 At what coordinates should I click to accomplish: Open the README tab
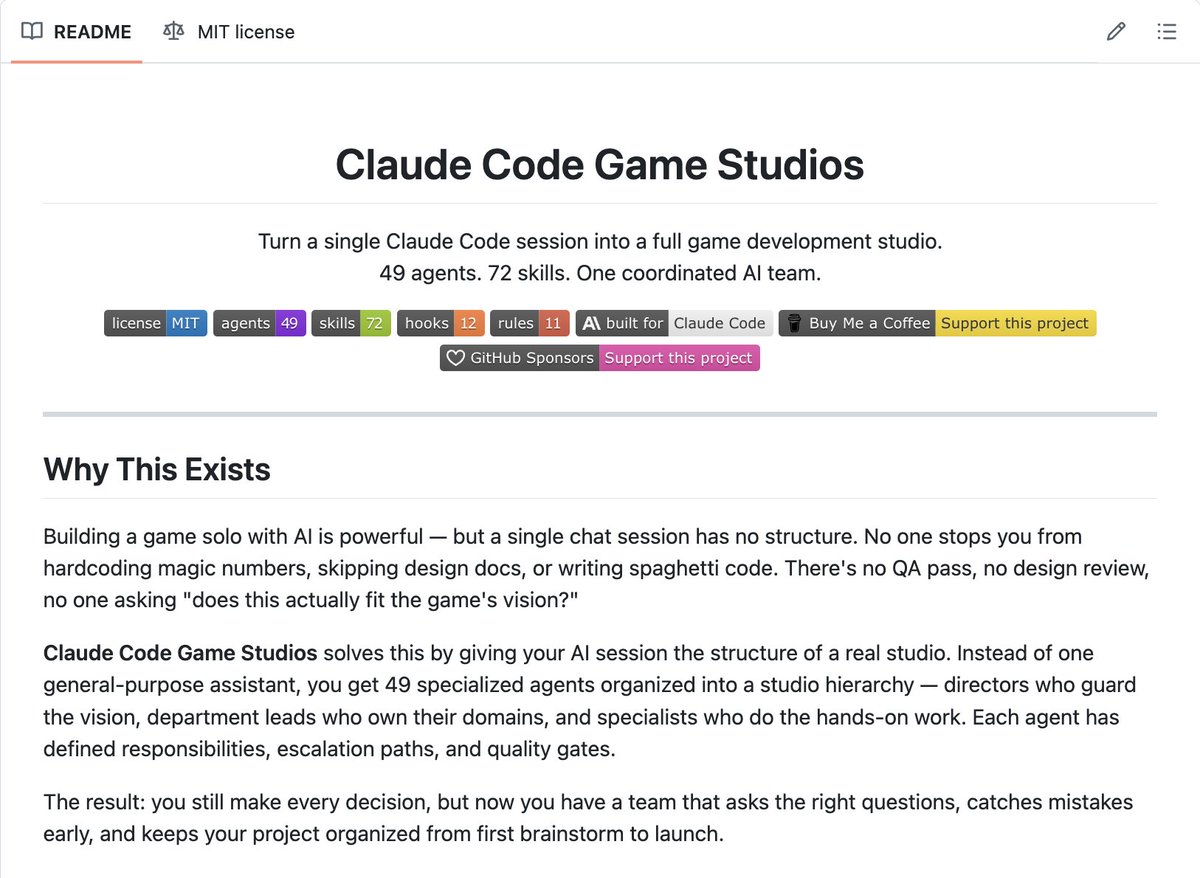tap(77, 32)
